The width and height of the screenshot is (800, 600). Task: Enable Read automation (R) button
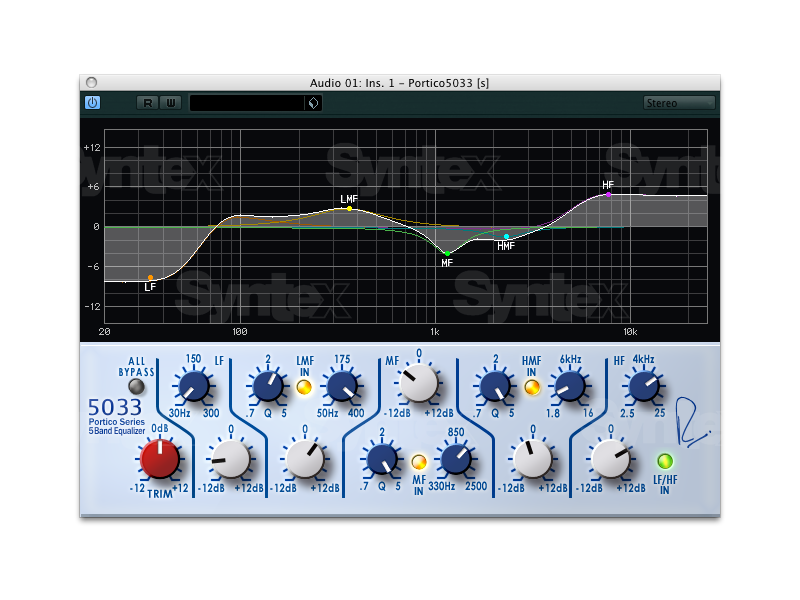148,103
